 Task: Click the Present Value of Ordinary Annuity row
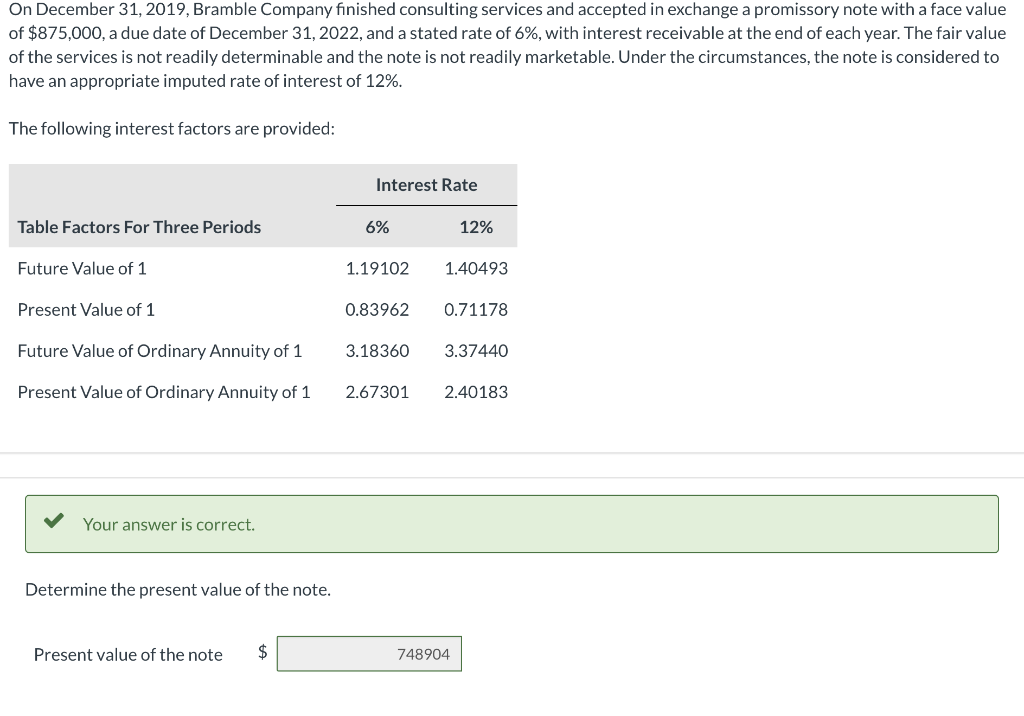pyautogui.click(x=163, y=391)
